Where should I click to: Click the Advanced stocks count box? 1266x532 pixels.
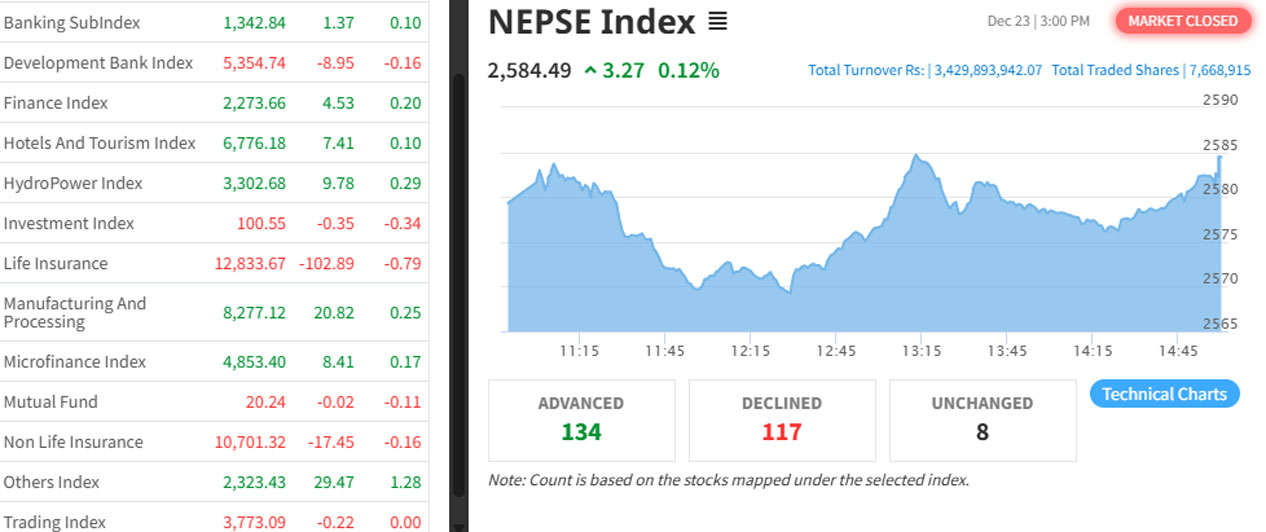tap(581, 420)
